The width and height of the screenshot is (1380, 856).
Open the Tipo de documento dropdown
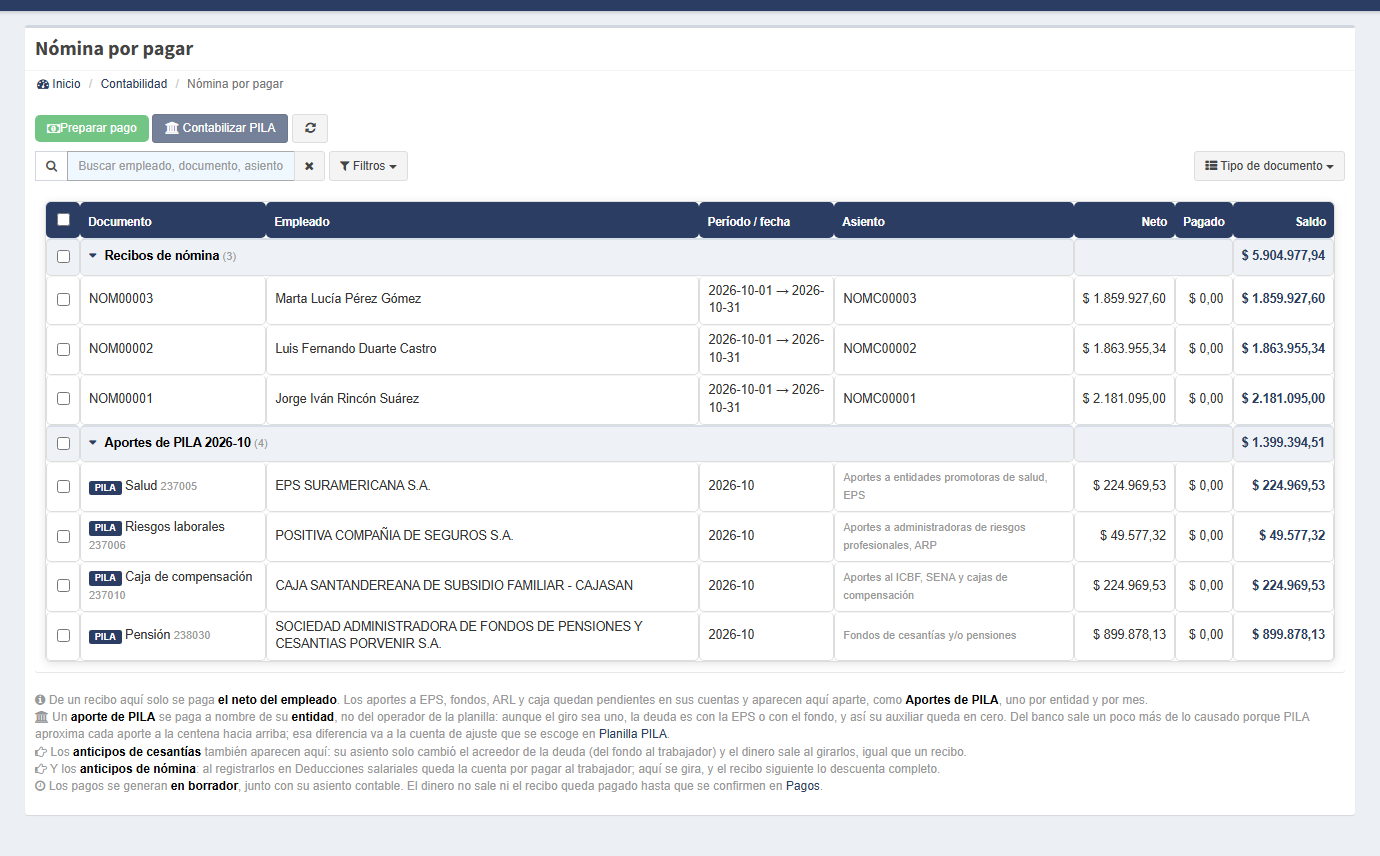click(1269, 166)
